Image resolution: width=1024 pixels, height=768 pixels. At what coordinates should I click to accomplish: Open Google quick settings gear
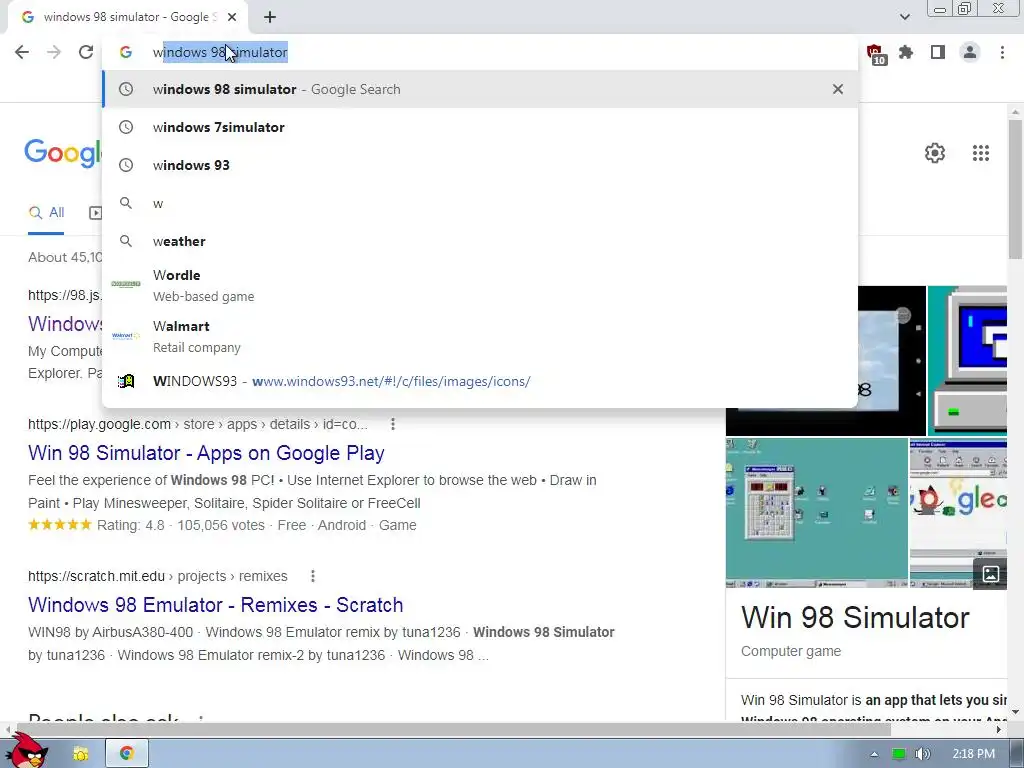coord(935,153)
